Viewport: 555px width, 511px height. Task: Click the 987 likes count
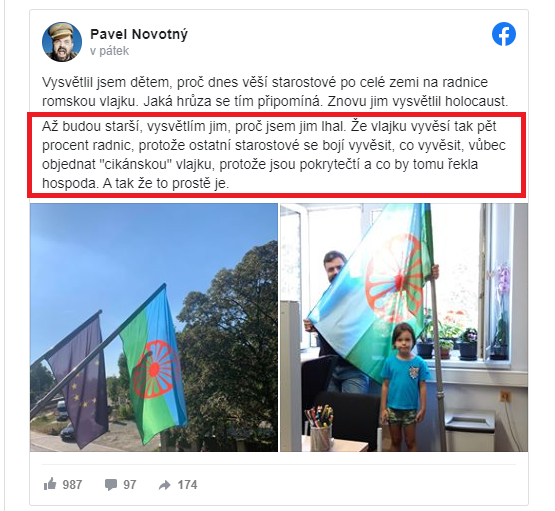(72, 484)
